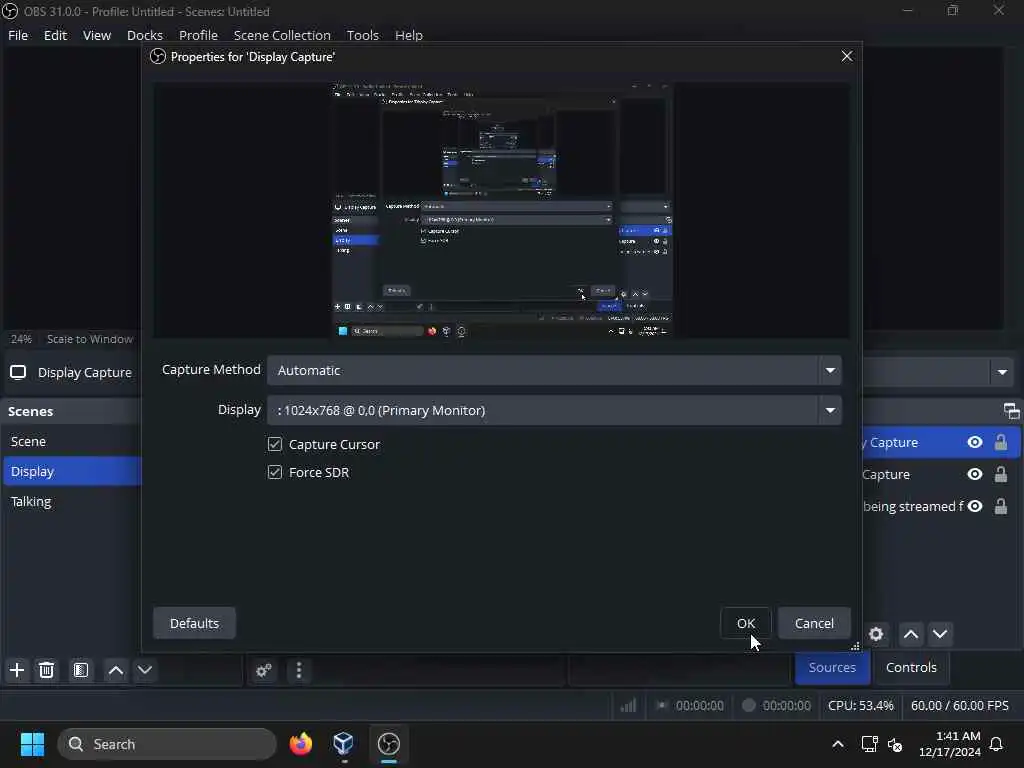Select the 'Scene' entry in Scenes list
Image resolution: width=1024 pixels, height=768 pixels.
click(x=72, y=441)
